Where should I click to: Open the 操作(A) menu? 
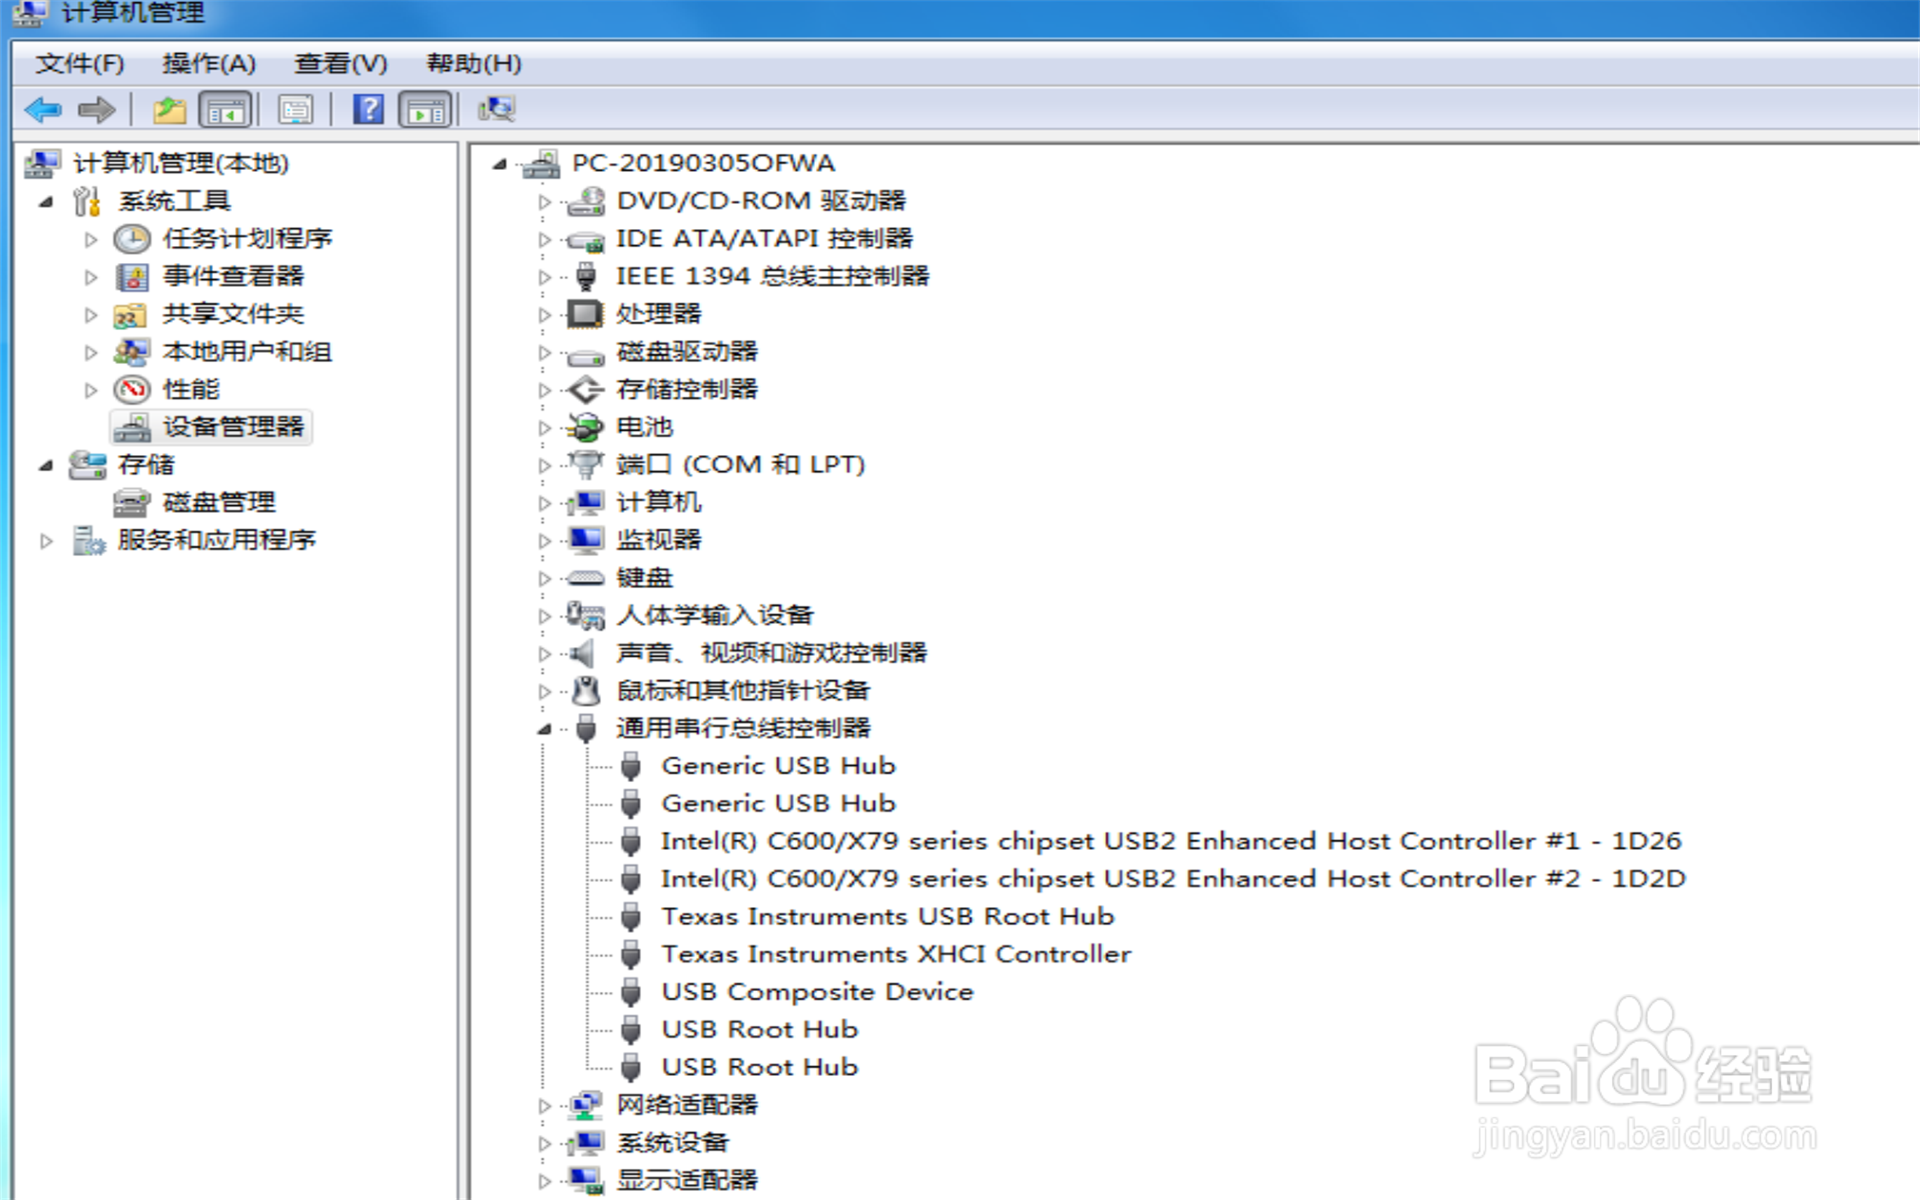(208, 64)
